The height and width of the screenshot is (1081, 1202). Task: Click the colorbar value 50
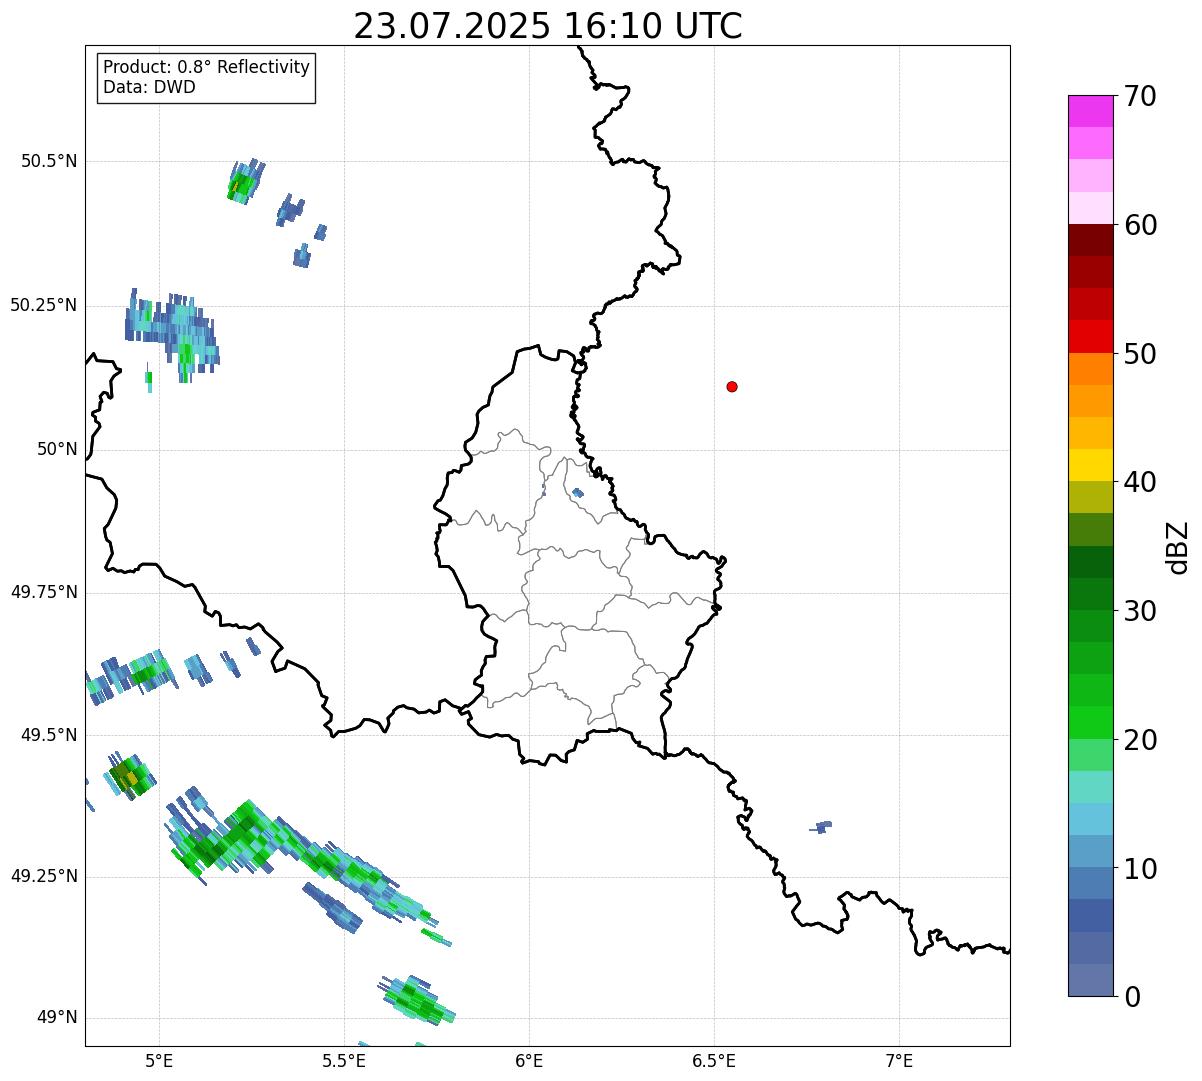tap(1140, 355)
